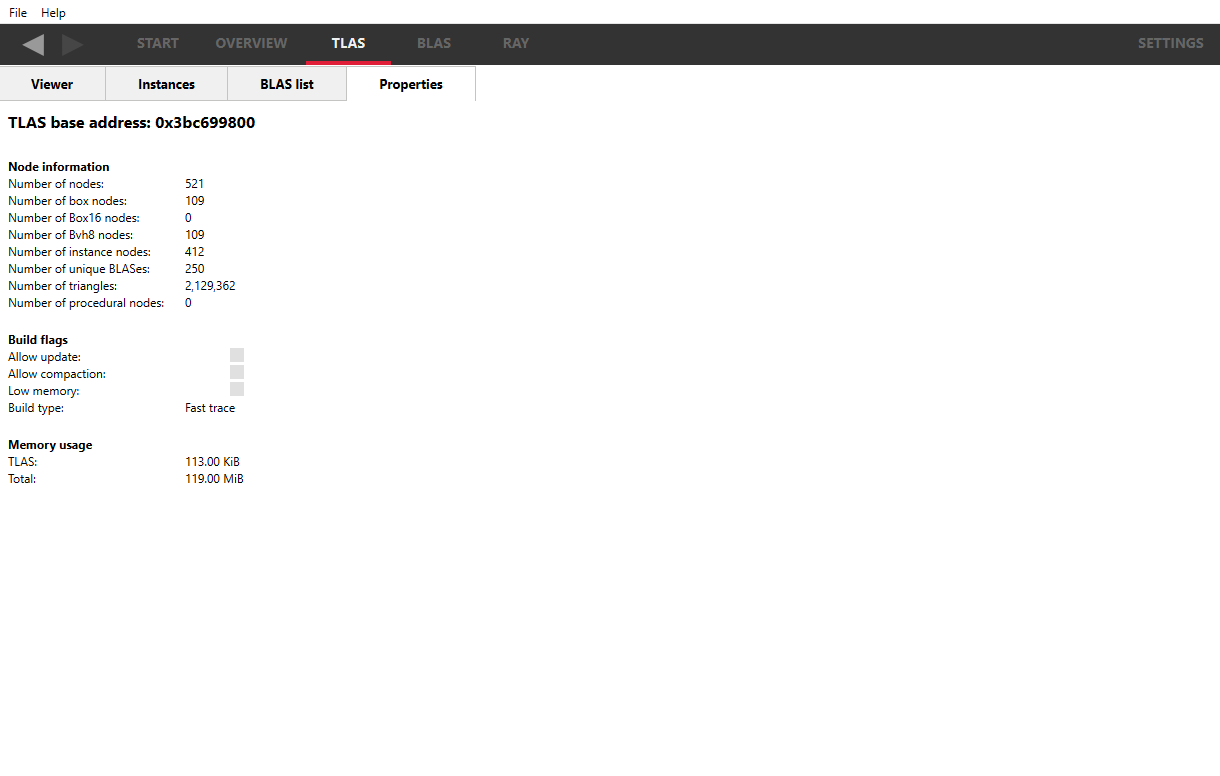1220x776 pixels.
Task: Click the back navigation arrow
Action: point(34,44)
